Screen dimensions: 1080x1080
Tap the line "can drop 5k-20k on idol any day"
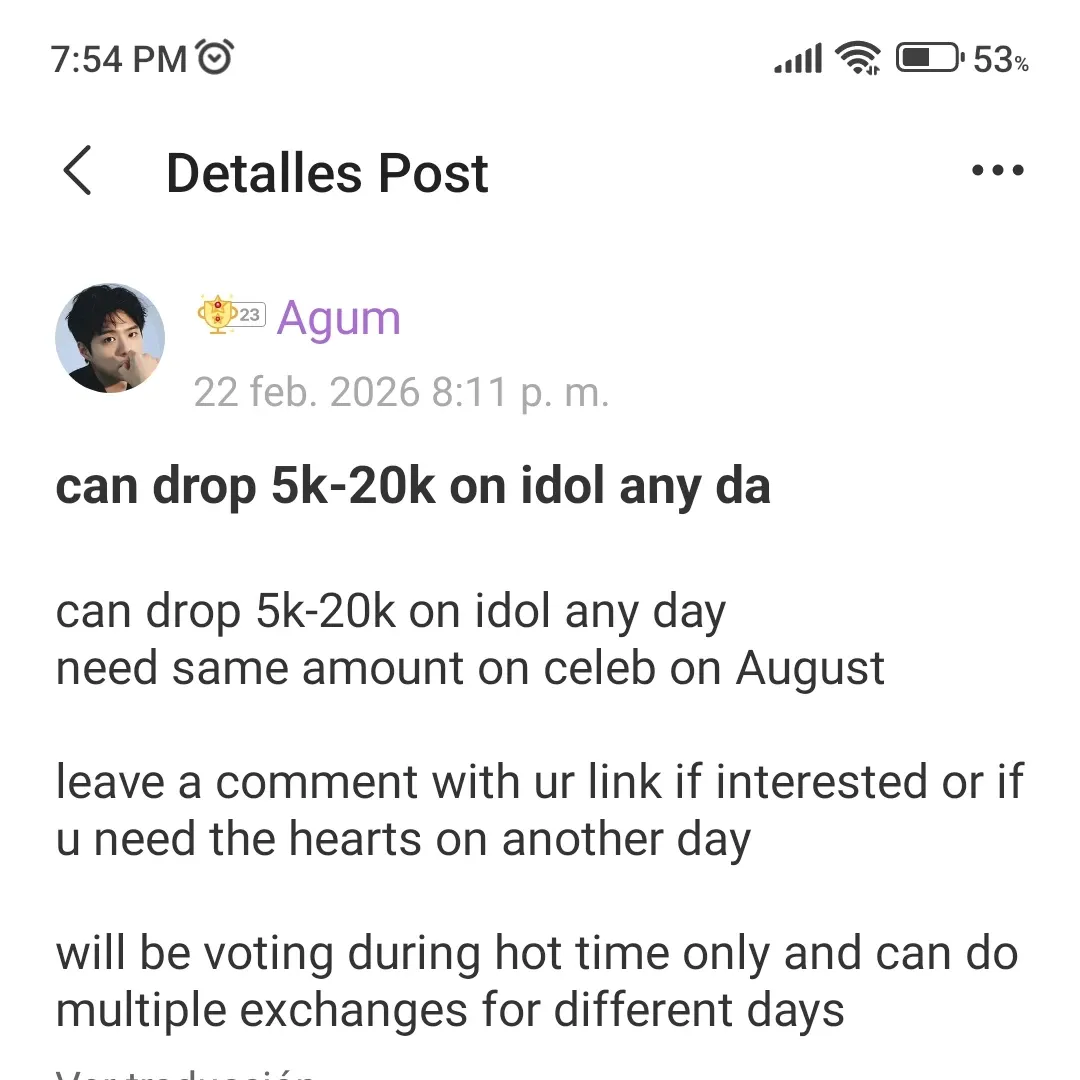coord(391,611)
